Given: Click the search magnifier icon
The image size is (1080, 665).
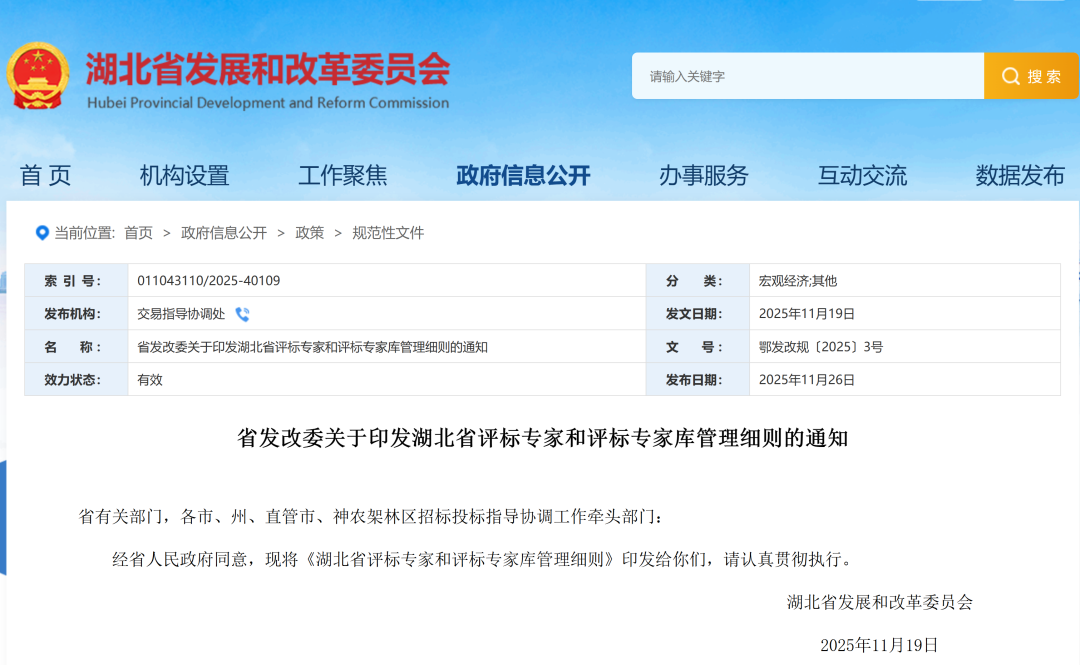Looking at the screenshot, I should pyautogui.click(x=1010, y=76).
